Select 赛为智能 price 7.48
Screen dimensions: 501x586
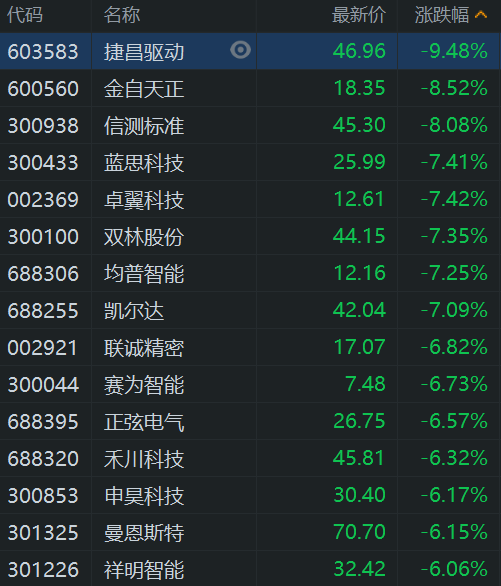tap(365, 384)
